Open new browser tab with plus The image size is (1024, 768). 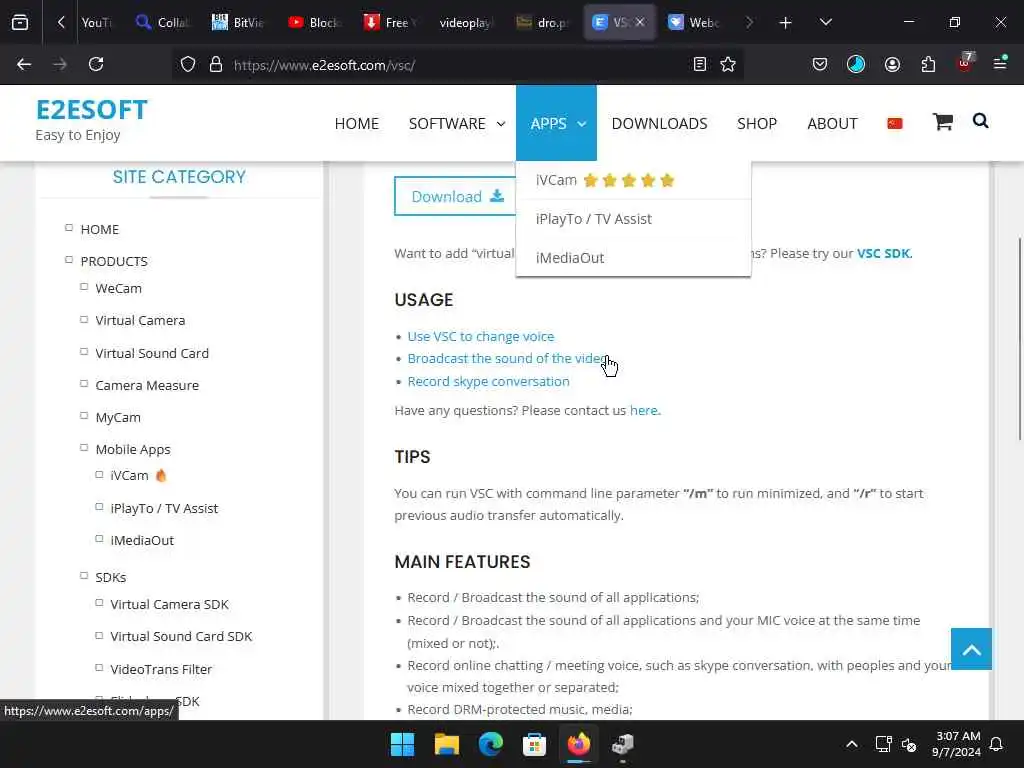pyautogui.click(x=785, y=23)
